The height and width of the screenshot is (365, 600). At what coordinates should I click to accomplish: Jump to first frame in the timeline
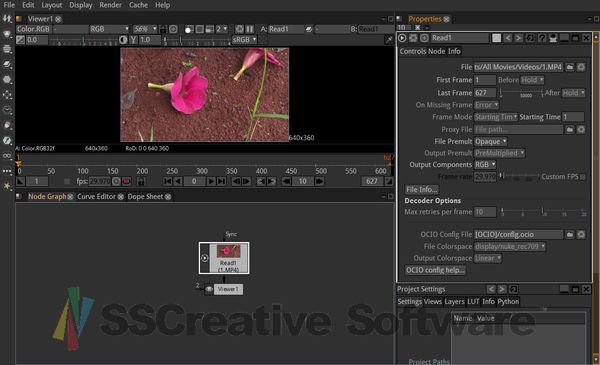[x=168, y=181]
